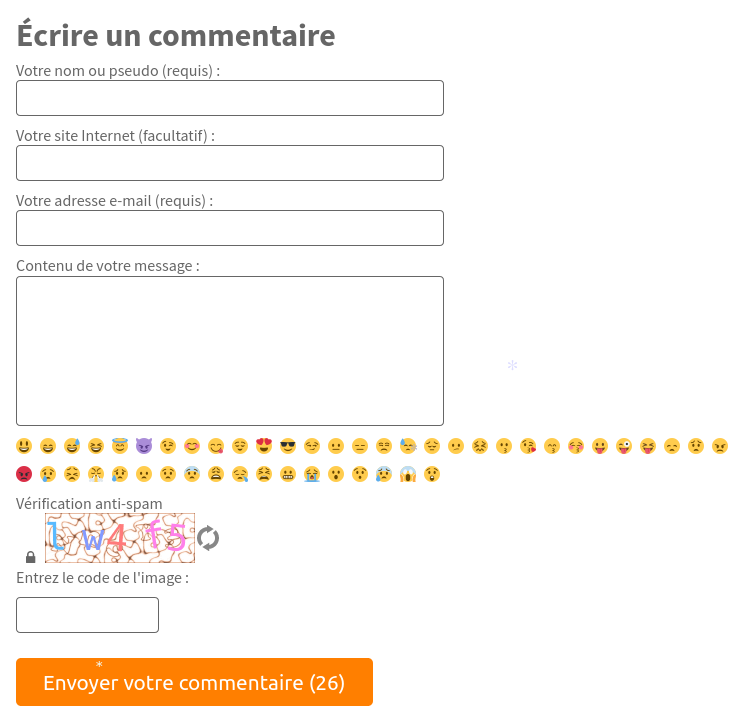Insert the heart-eyes emoji
The height and width of the screenshot is (713, 739).
(x=264, y=446)
